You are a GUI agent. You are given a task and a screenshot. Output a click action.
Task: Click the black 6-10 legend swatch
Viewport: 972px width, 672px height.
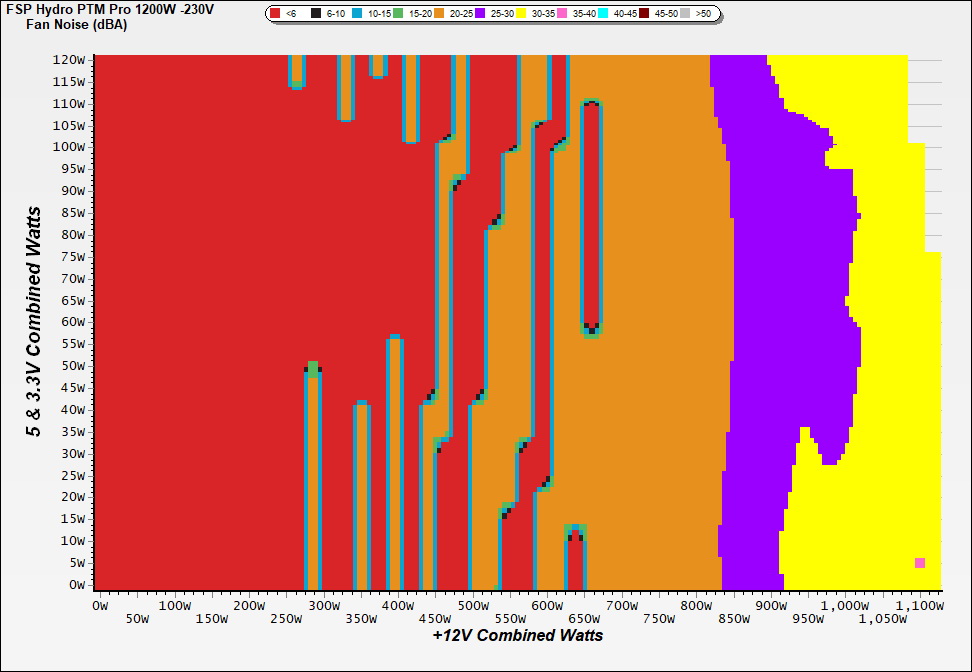point(316,14)
